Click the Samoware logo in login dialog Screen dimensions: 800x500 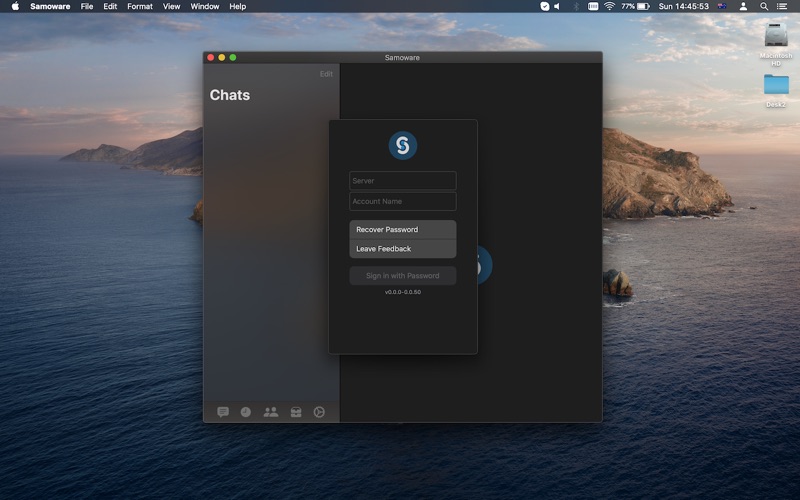click(x=403, y=145)
